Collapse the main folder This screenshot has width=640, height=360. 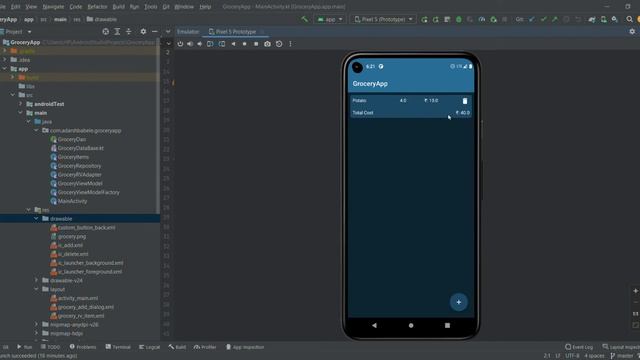point(20,113)
